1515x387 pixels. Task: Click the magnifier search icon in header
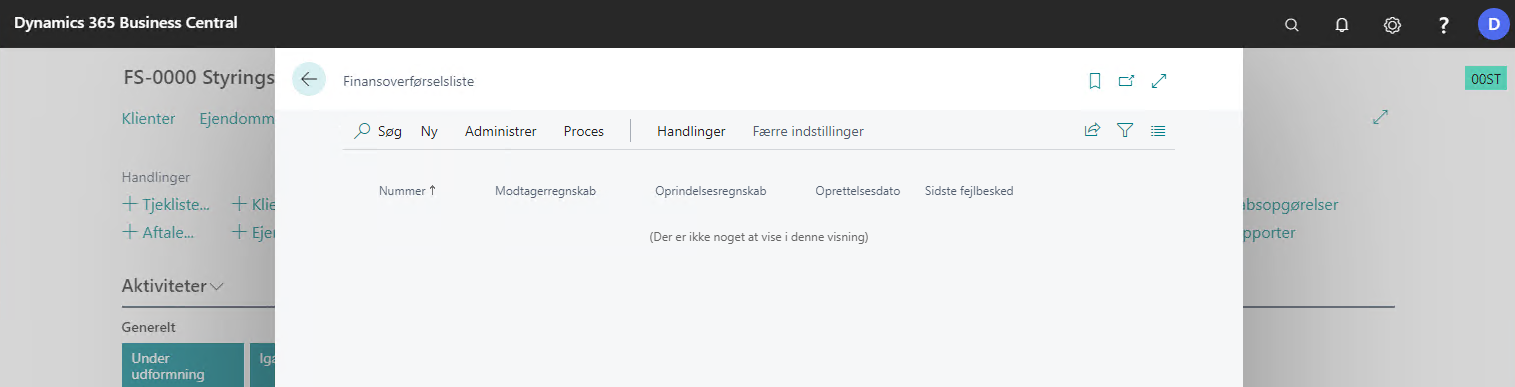(x=1292, y=25)
